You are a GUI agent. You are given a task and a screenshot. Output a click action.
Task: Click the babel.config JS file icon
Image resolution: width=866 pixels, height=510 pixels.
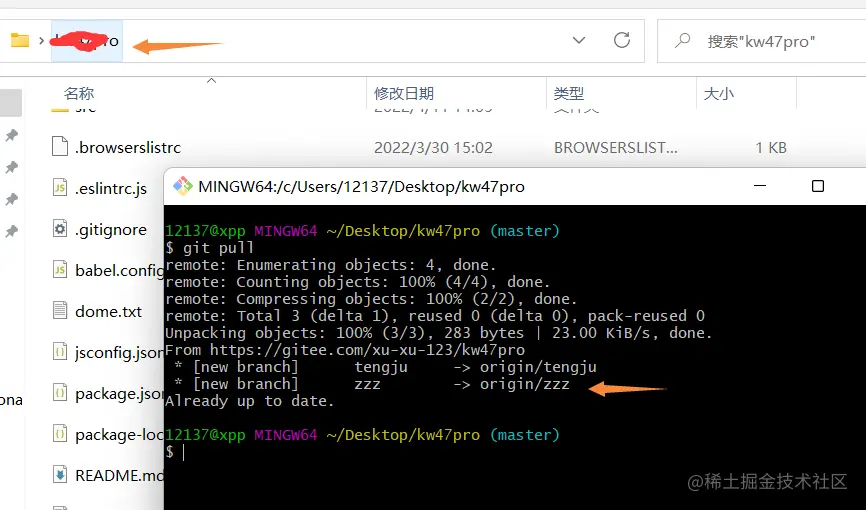60,269
